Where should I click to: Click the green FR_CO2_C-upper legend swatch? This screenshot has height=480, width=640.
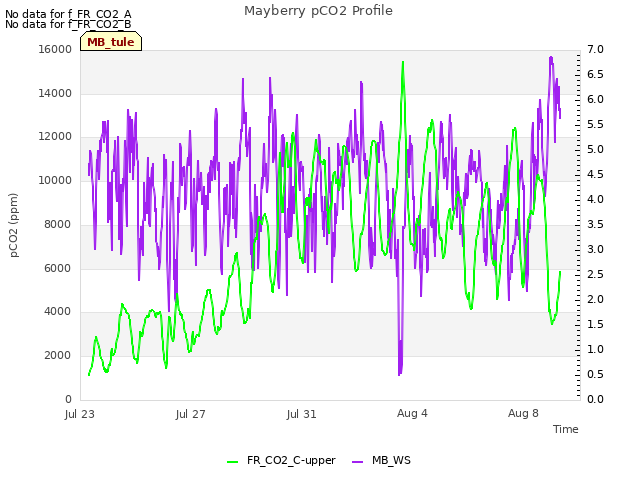pyautogui.click(x=232, y=462)
